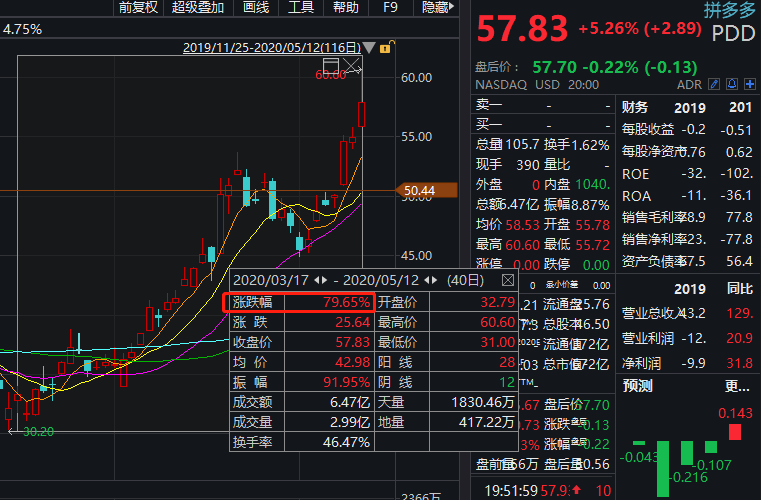The width and height of the screenshot is (761, 500).
Task: Click the bell price-alert icon
Action: [x=732, y=84]
